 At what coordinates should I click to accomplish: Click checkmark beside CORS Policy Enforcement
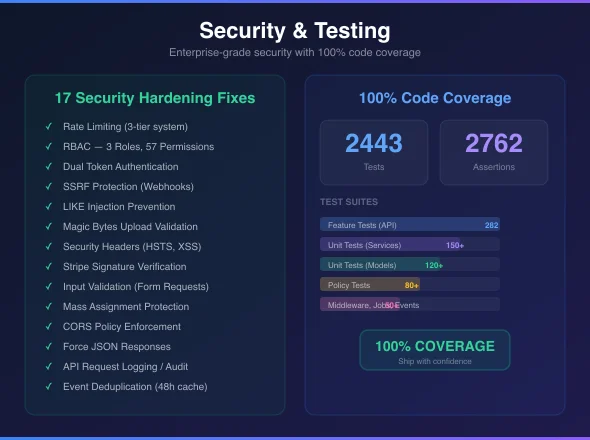(49, 326)
